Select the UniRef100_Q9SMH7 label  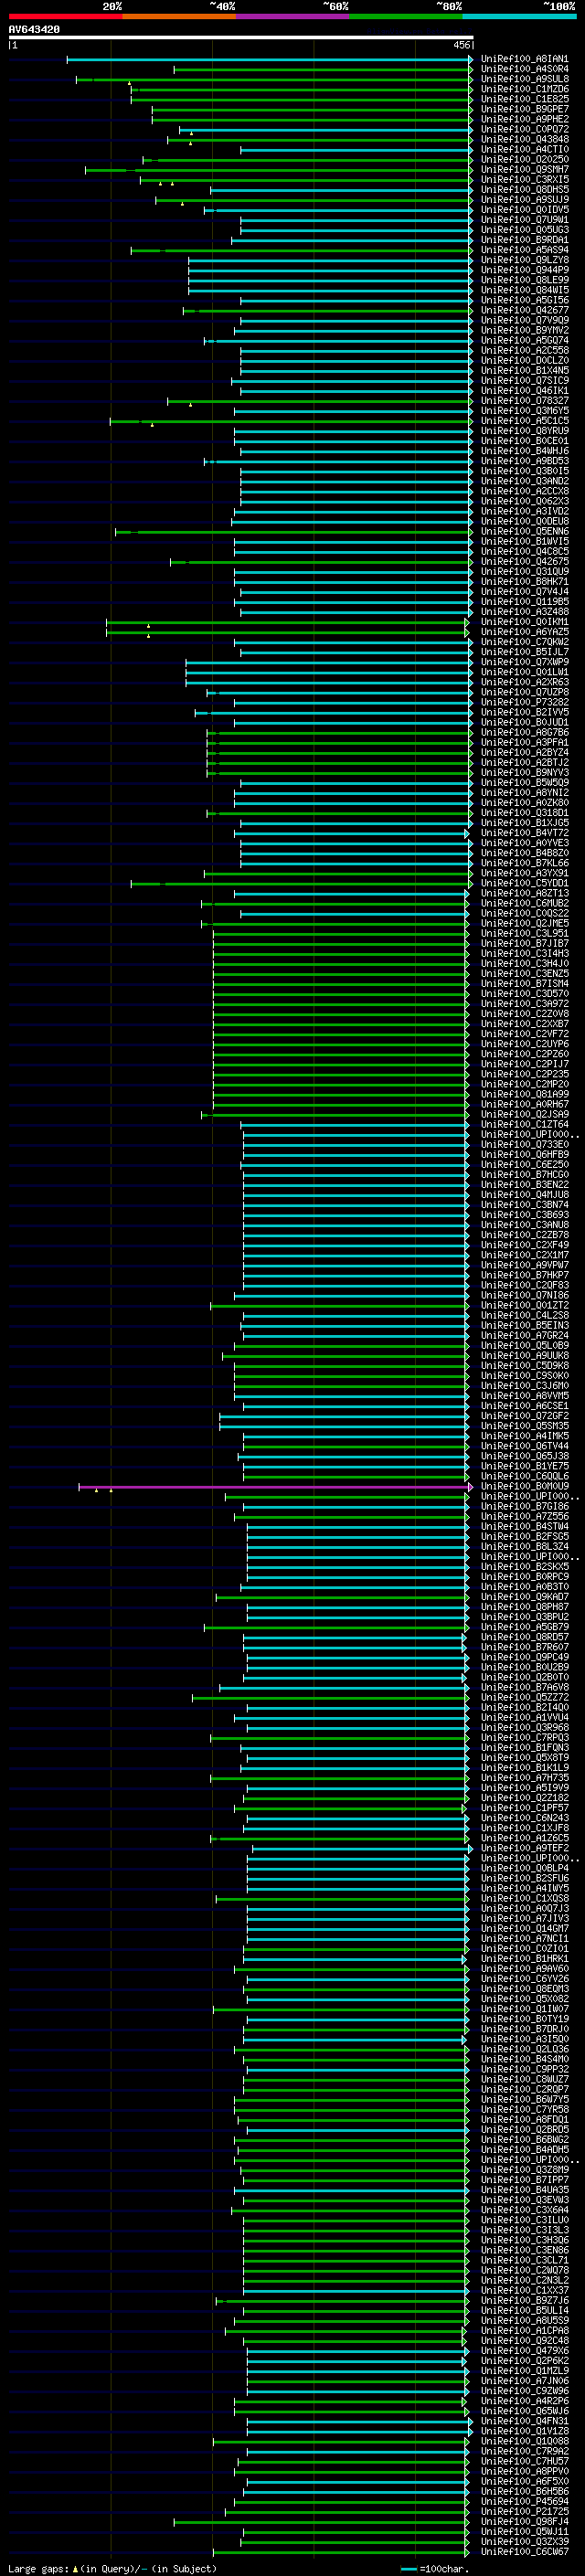click(x=525, y=170)
